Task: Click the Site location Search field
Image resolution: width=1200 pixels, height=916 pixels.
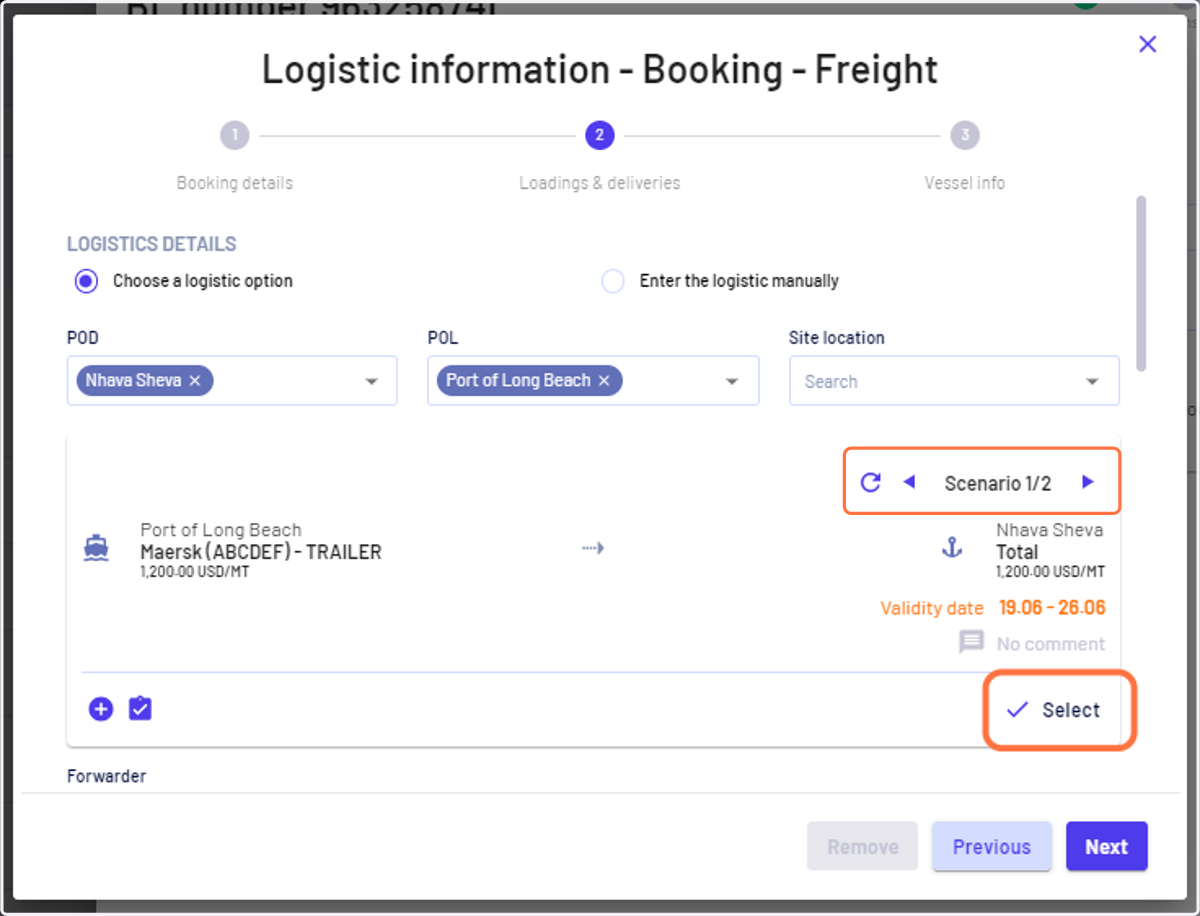Action: tap(954, 381)
